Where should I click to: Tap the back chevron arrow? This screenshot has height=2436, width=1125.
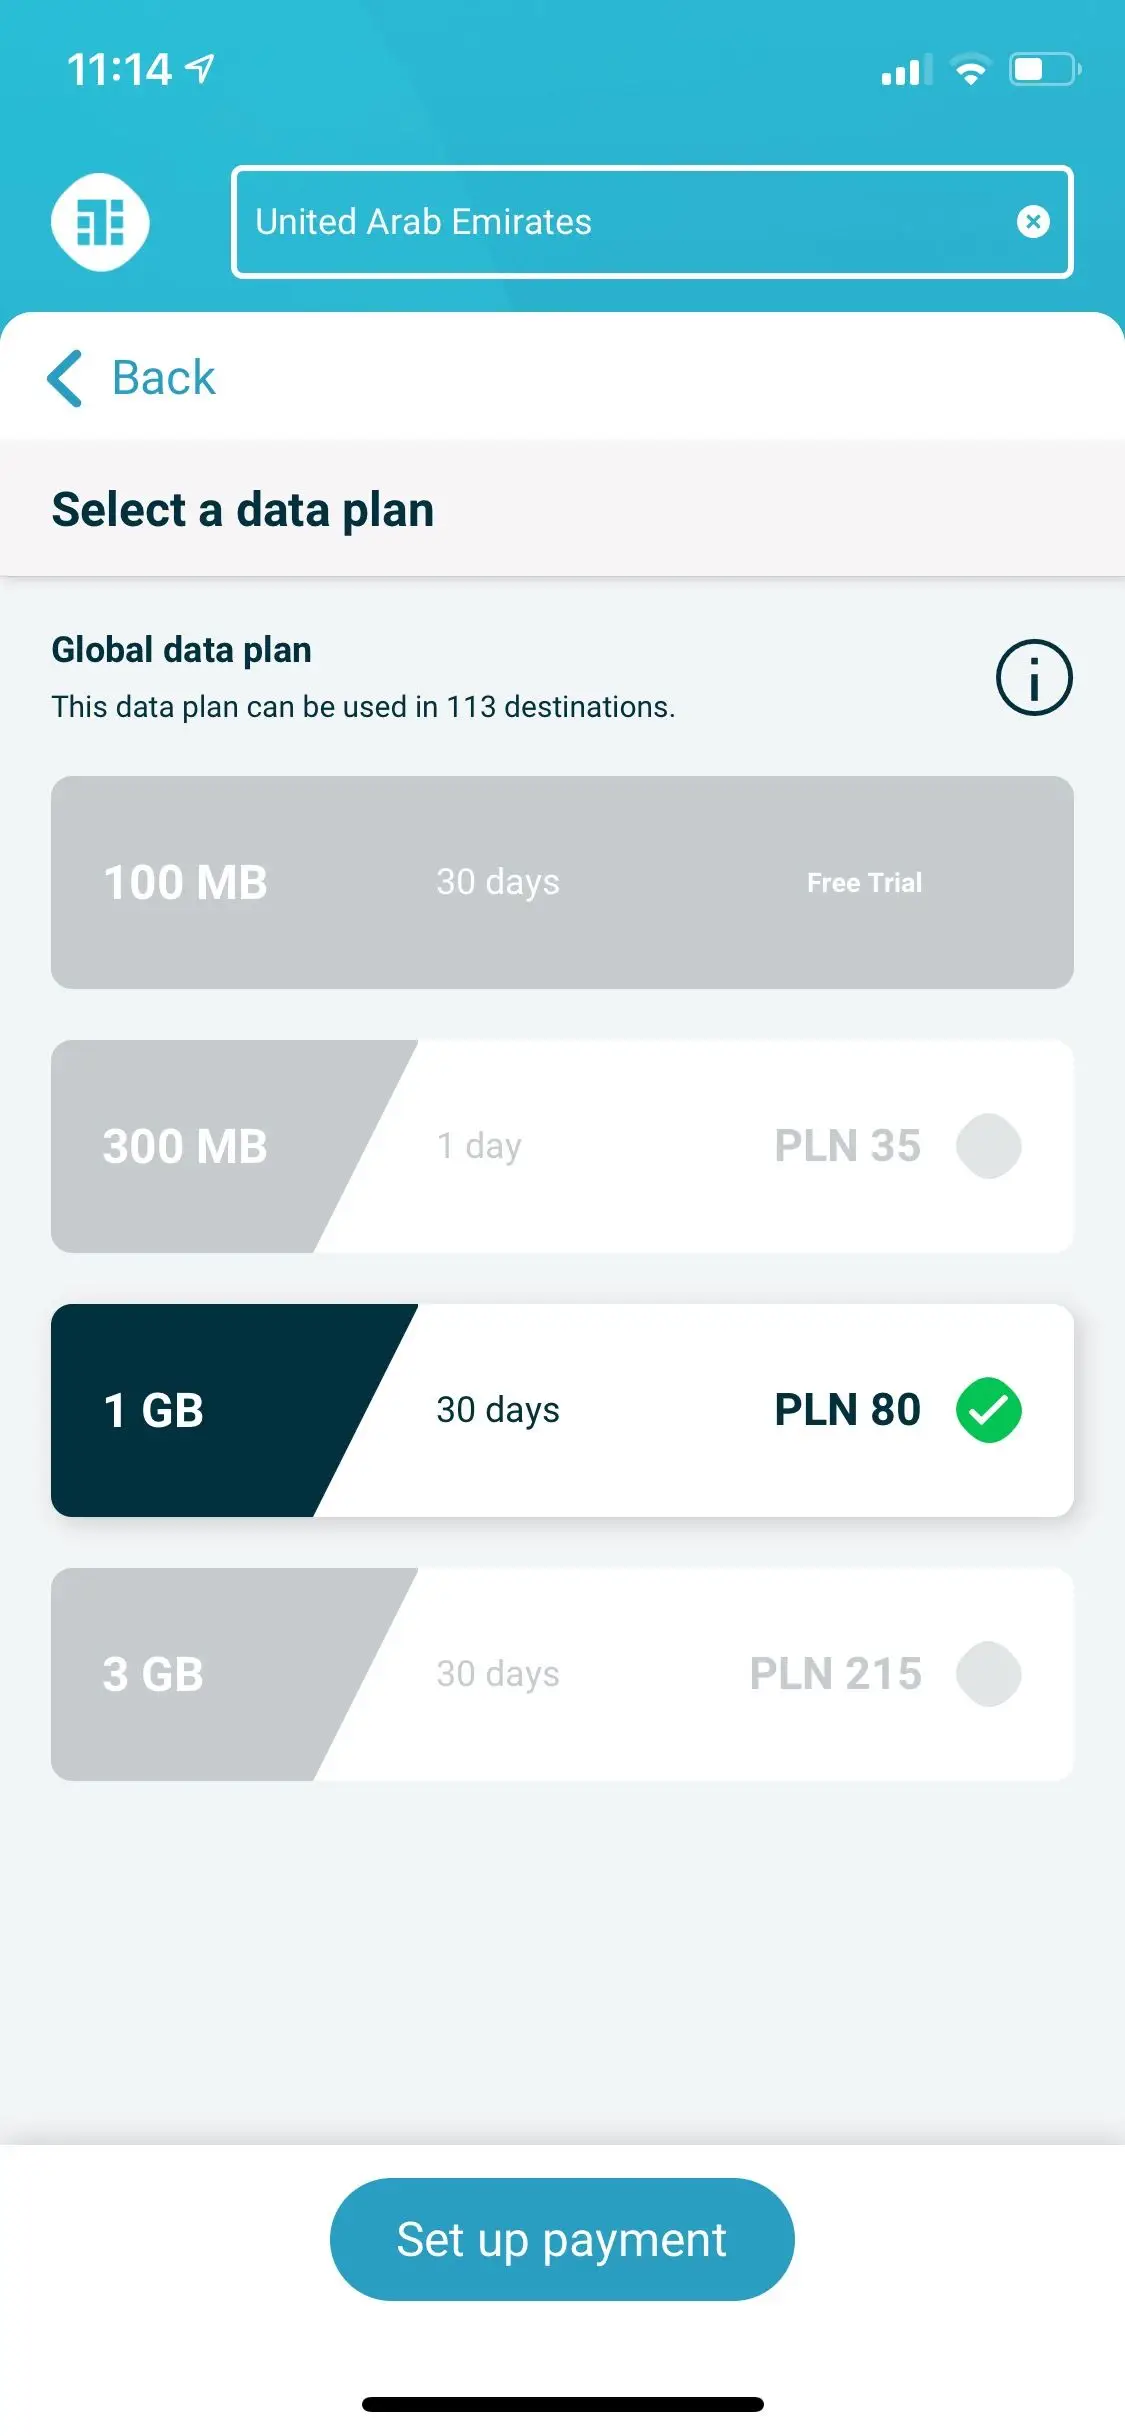coord(65,378)
